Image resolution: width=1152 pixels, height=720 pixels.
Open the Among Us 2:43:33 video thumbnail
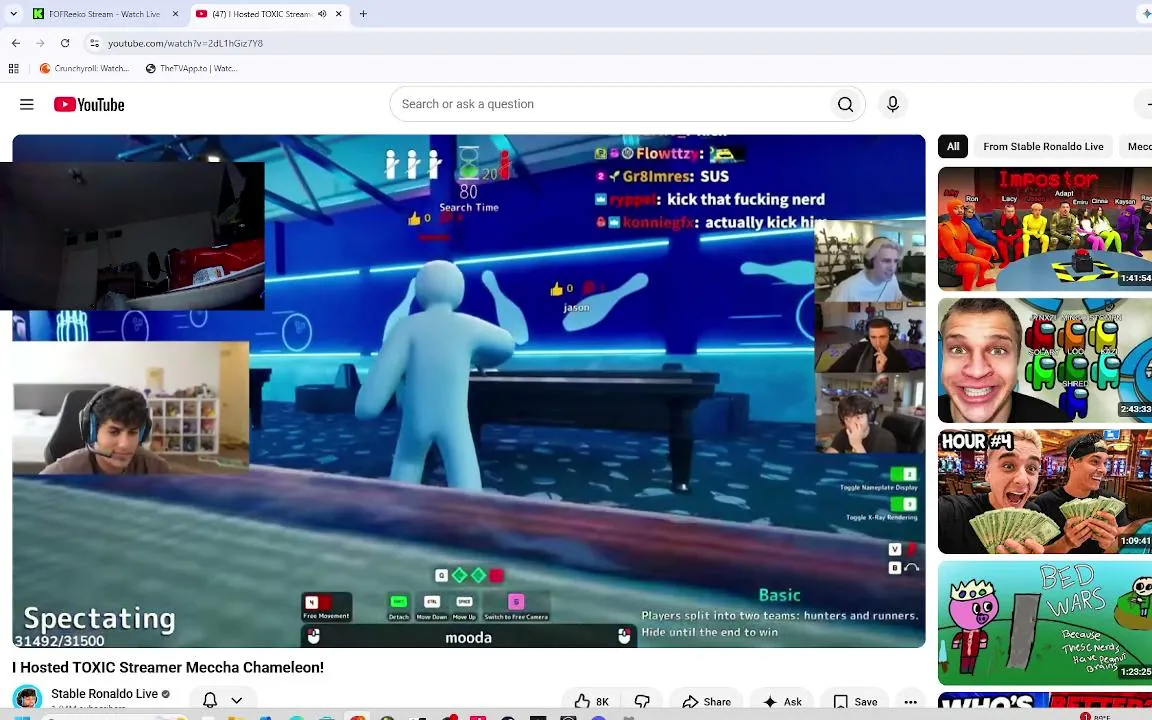tap(1045, 360)
